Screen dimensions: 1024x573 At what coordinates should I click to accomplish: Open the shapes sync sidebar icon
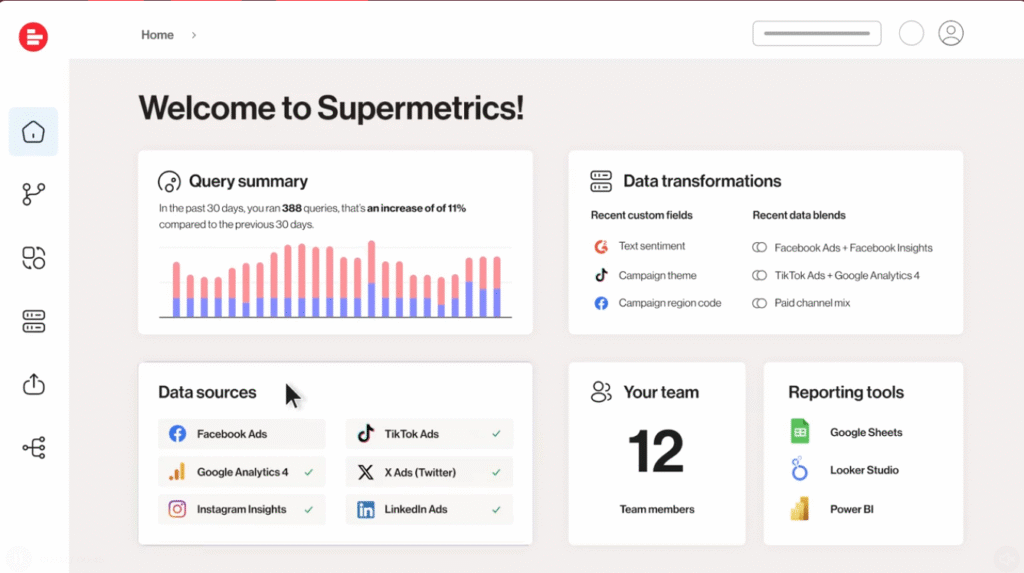(33, 257)
